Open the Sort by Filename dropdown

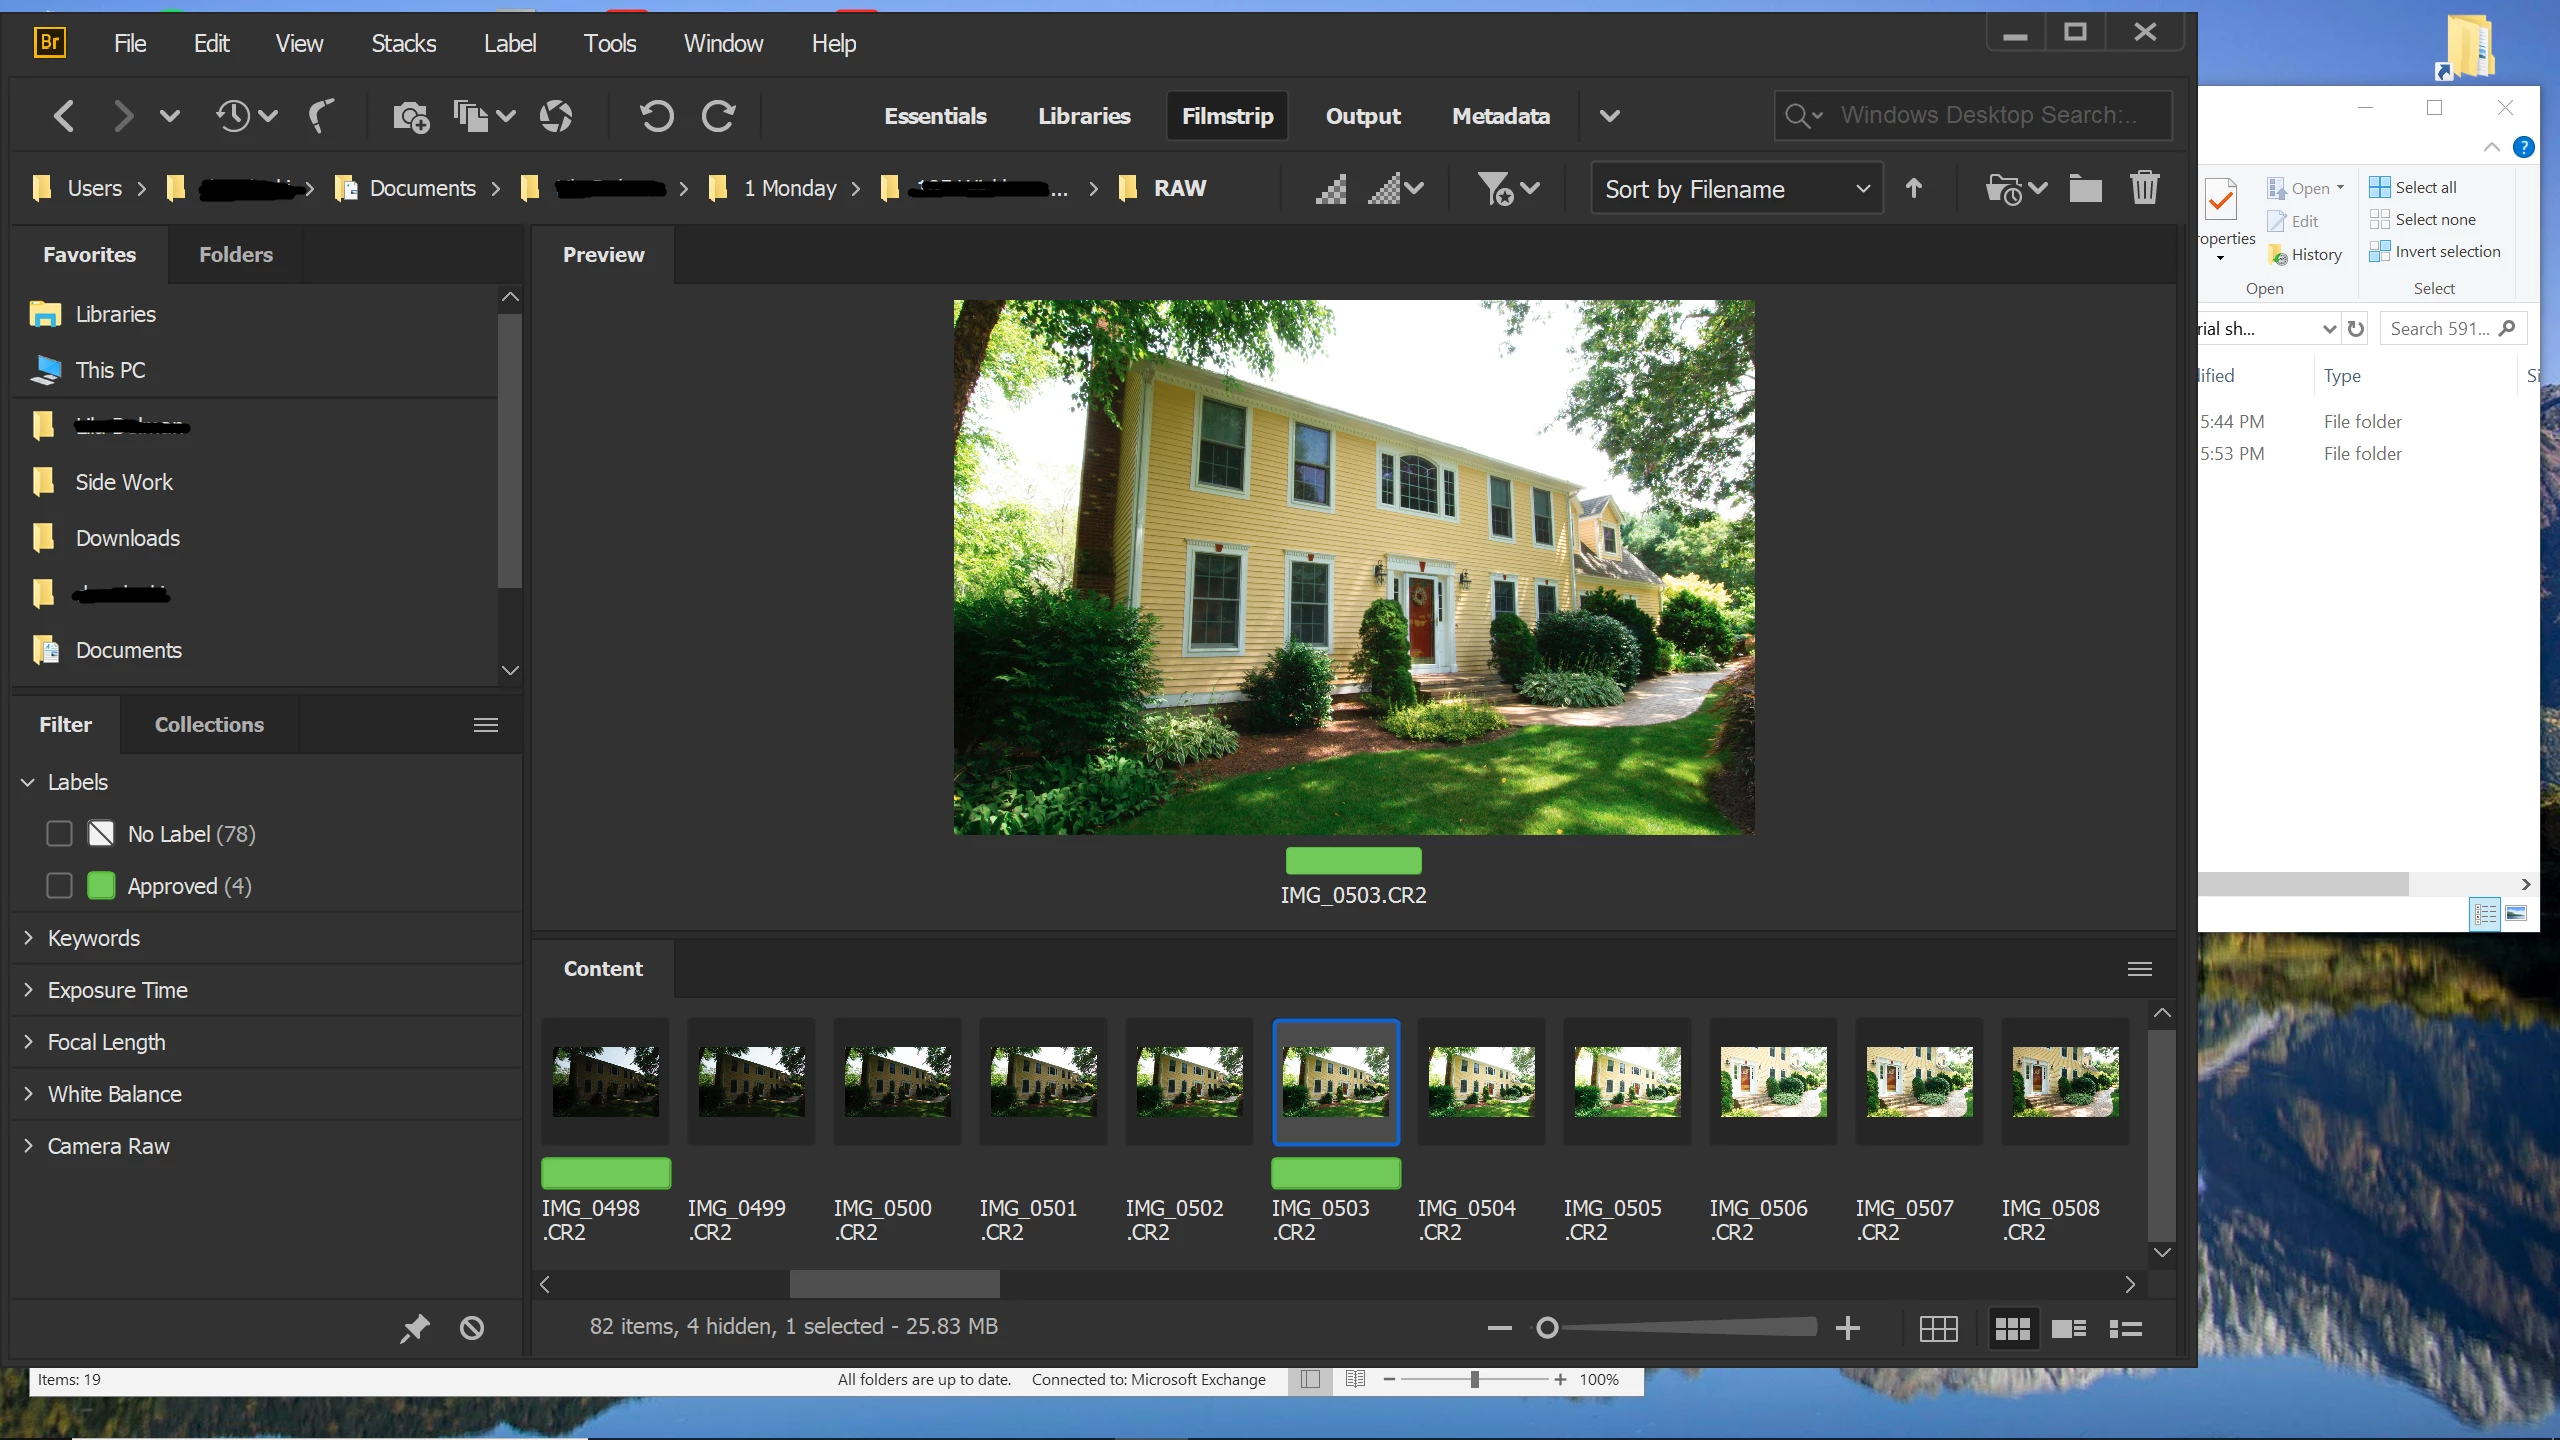coord(1737,189)
